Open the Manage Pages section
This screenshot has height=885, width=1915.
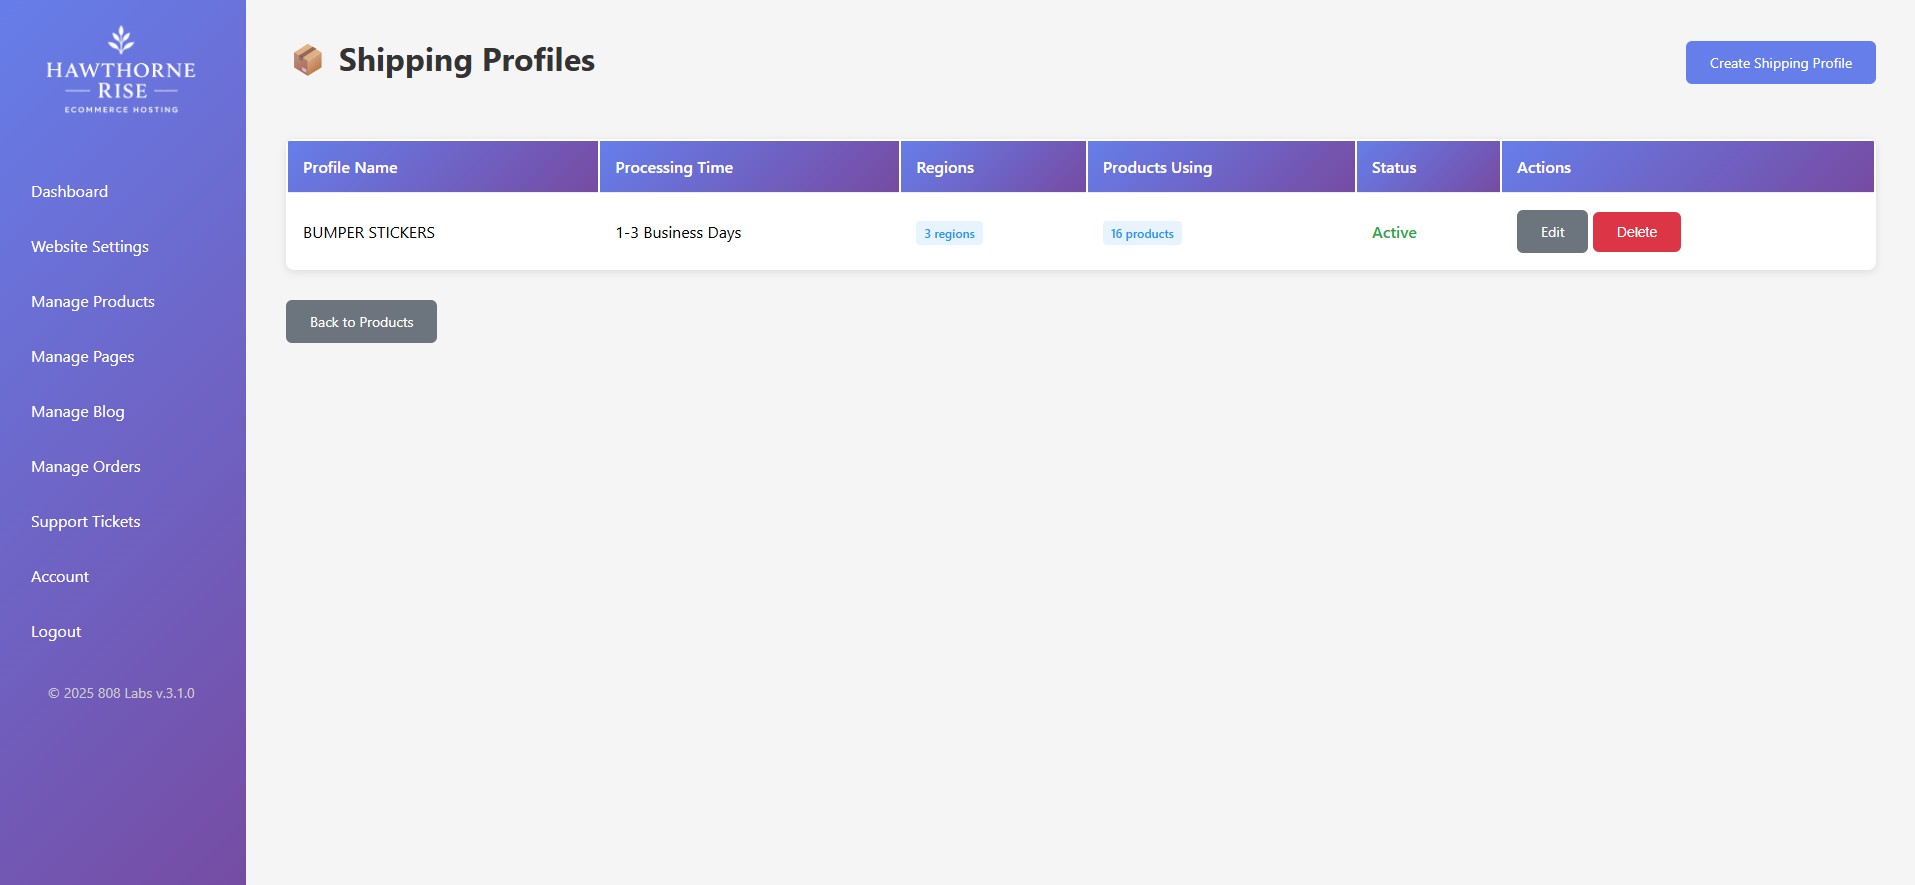pos(82,356)
